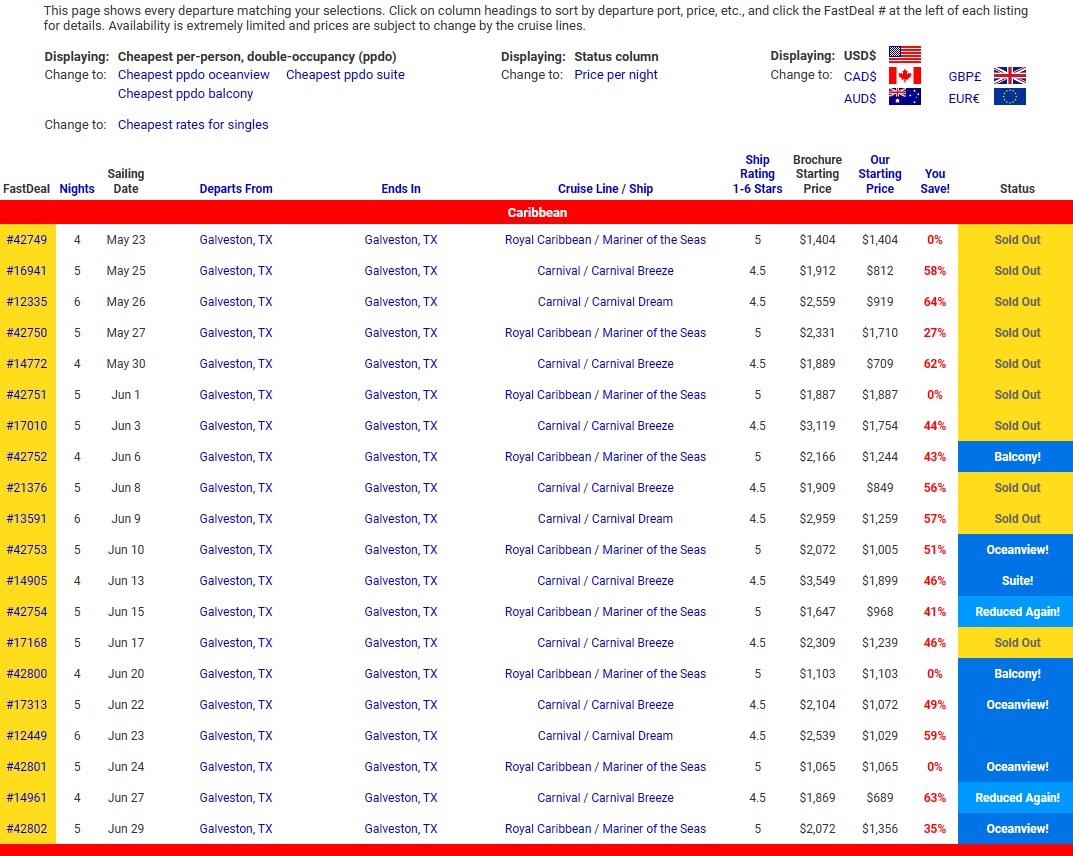Viewport: 1073px width, 856px height.
Task: Open FastDeal #42800 details
Action: (x=27, y=674)
